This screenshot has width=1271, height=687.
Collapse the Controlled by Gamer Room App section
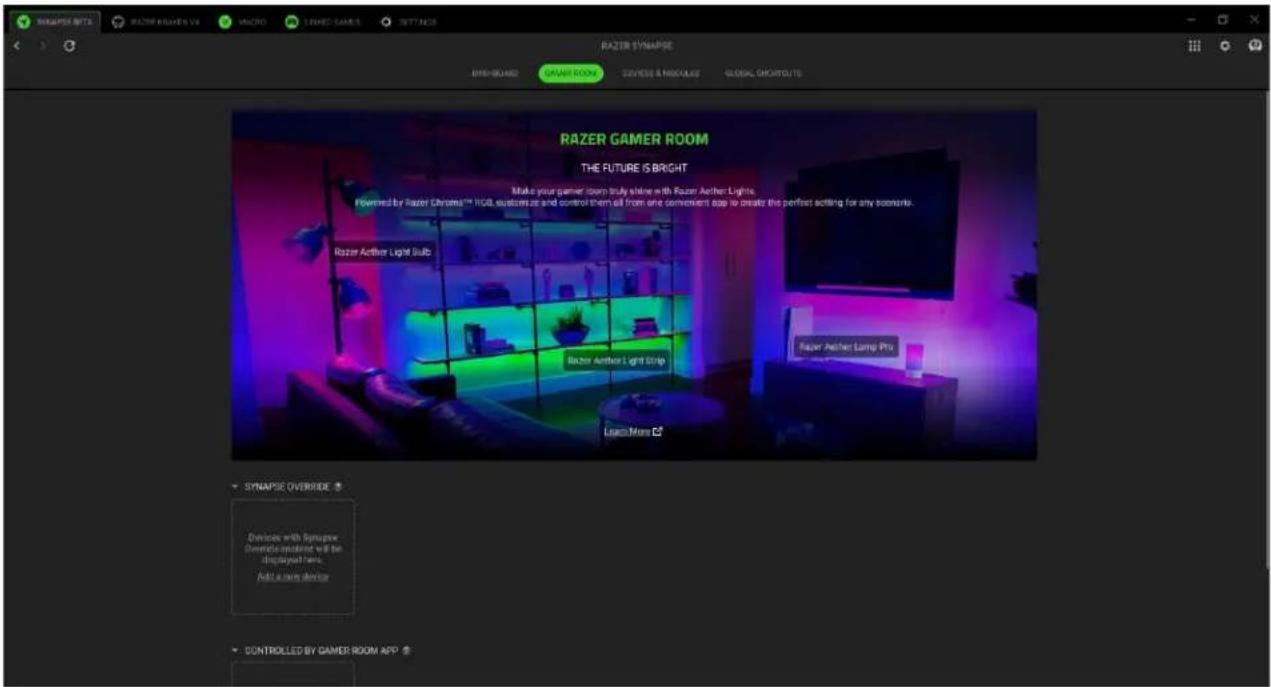click(236, 650)
